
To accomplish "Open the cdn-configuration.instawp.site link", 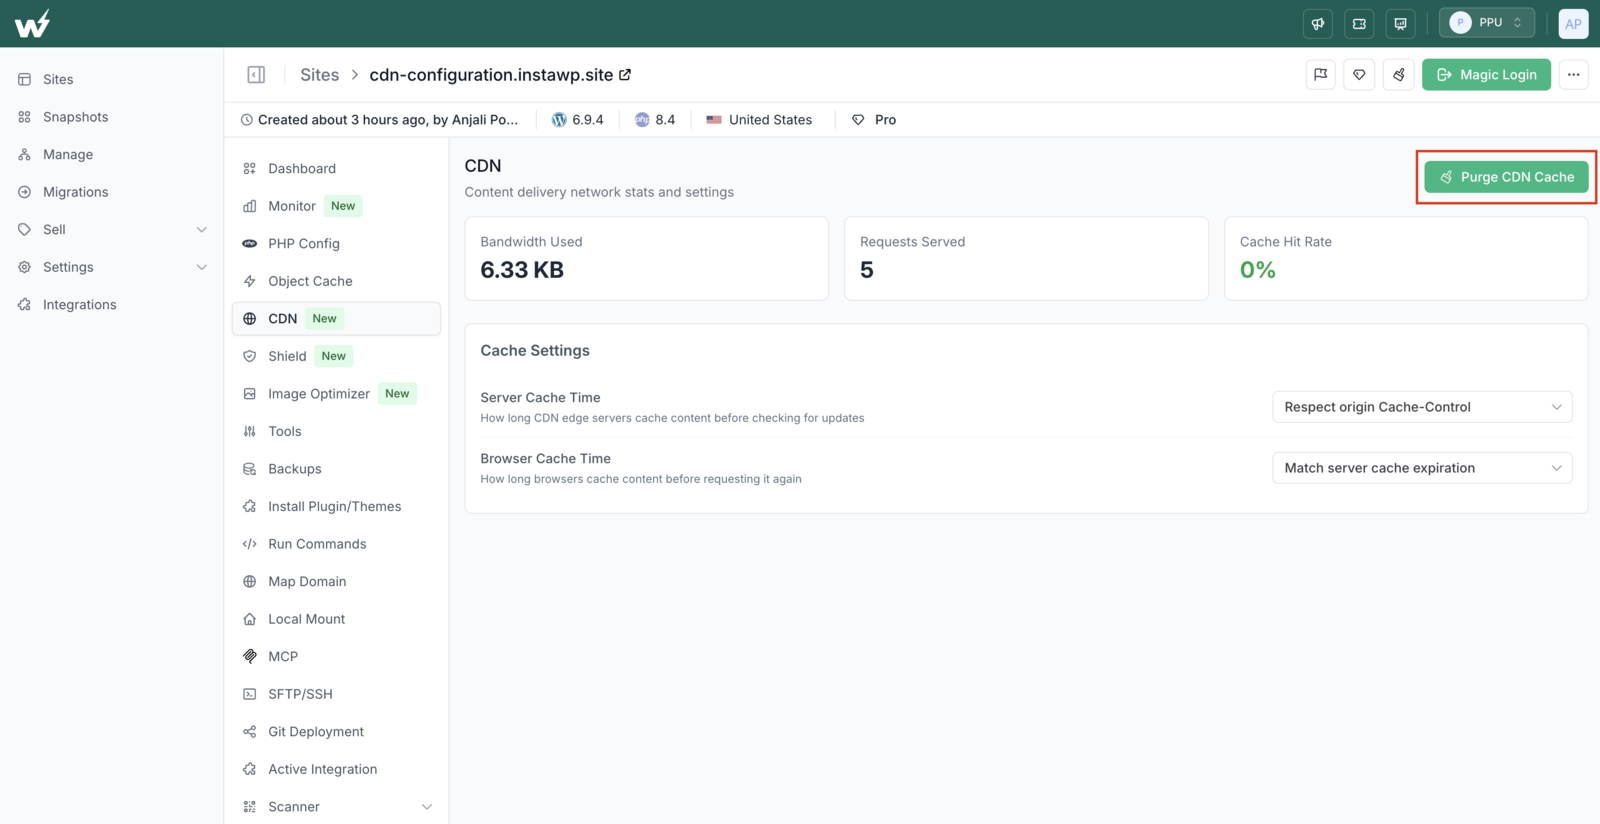I will tap(491, 75).
